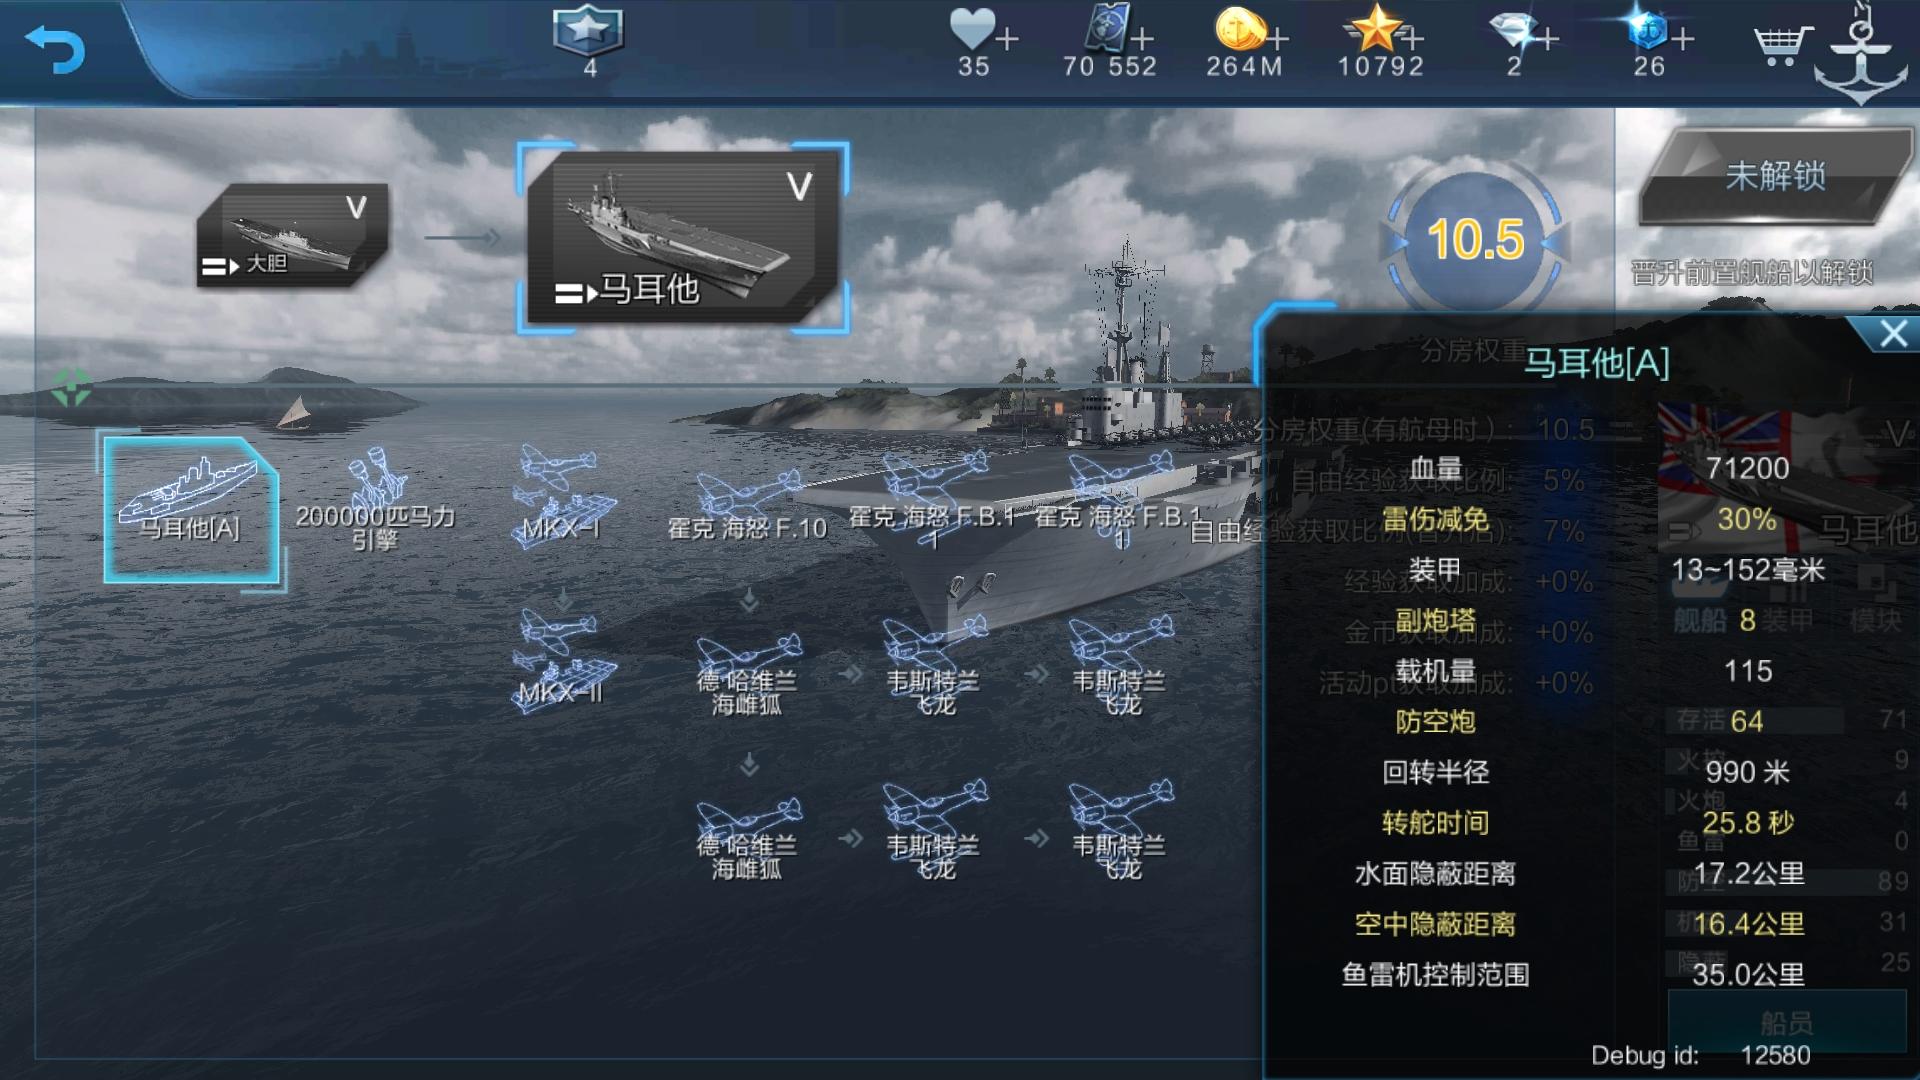
Task: Close the 马耳他[A] stats panel
Action: [x=1892, y=334]
